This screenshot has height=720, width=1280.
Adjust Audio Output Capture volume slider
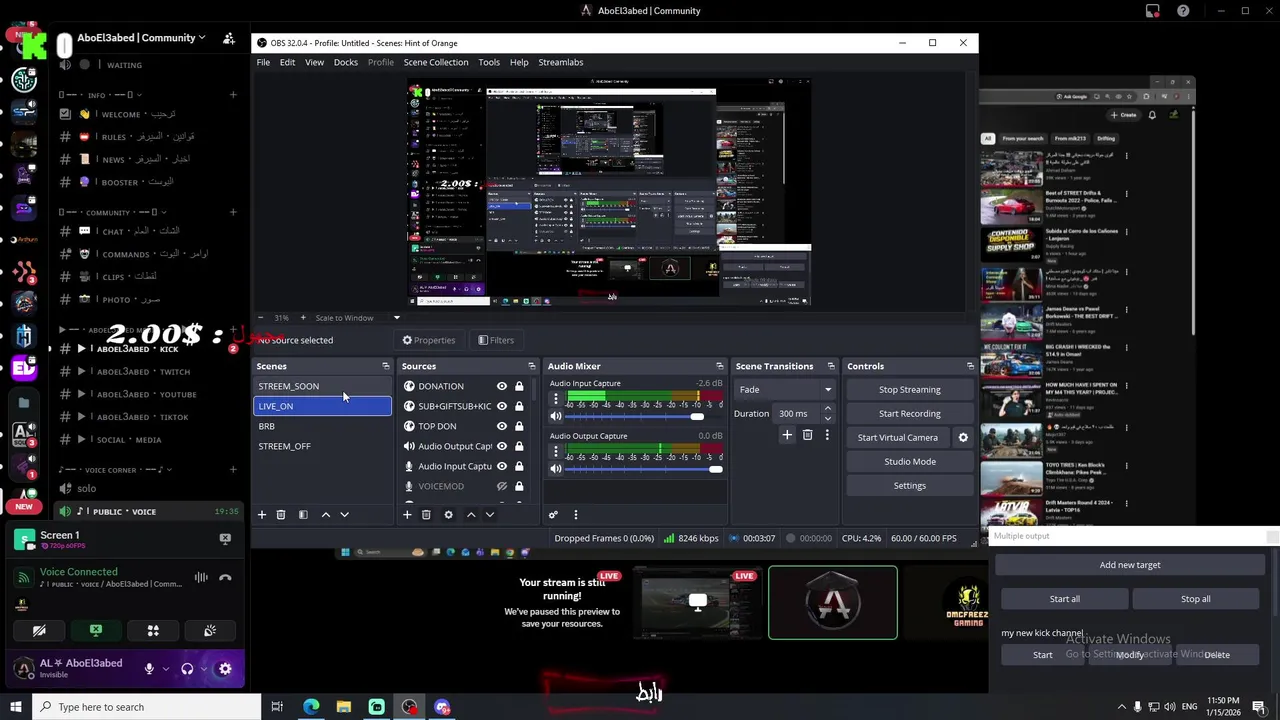(644, 469)
